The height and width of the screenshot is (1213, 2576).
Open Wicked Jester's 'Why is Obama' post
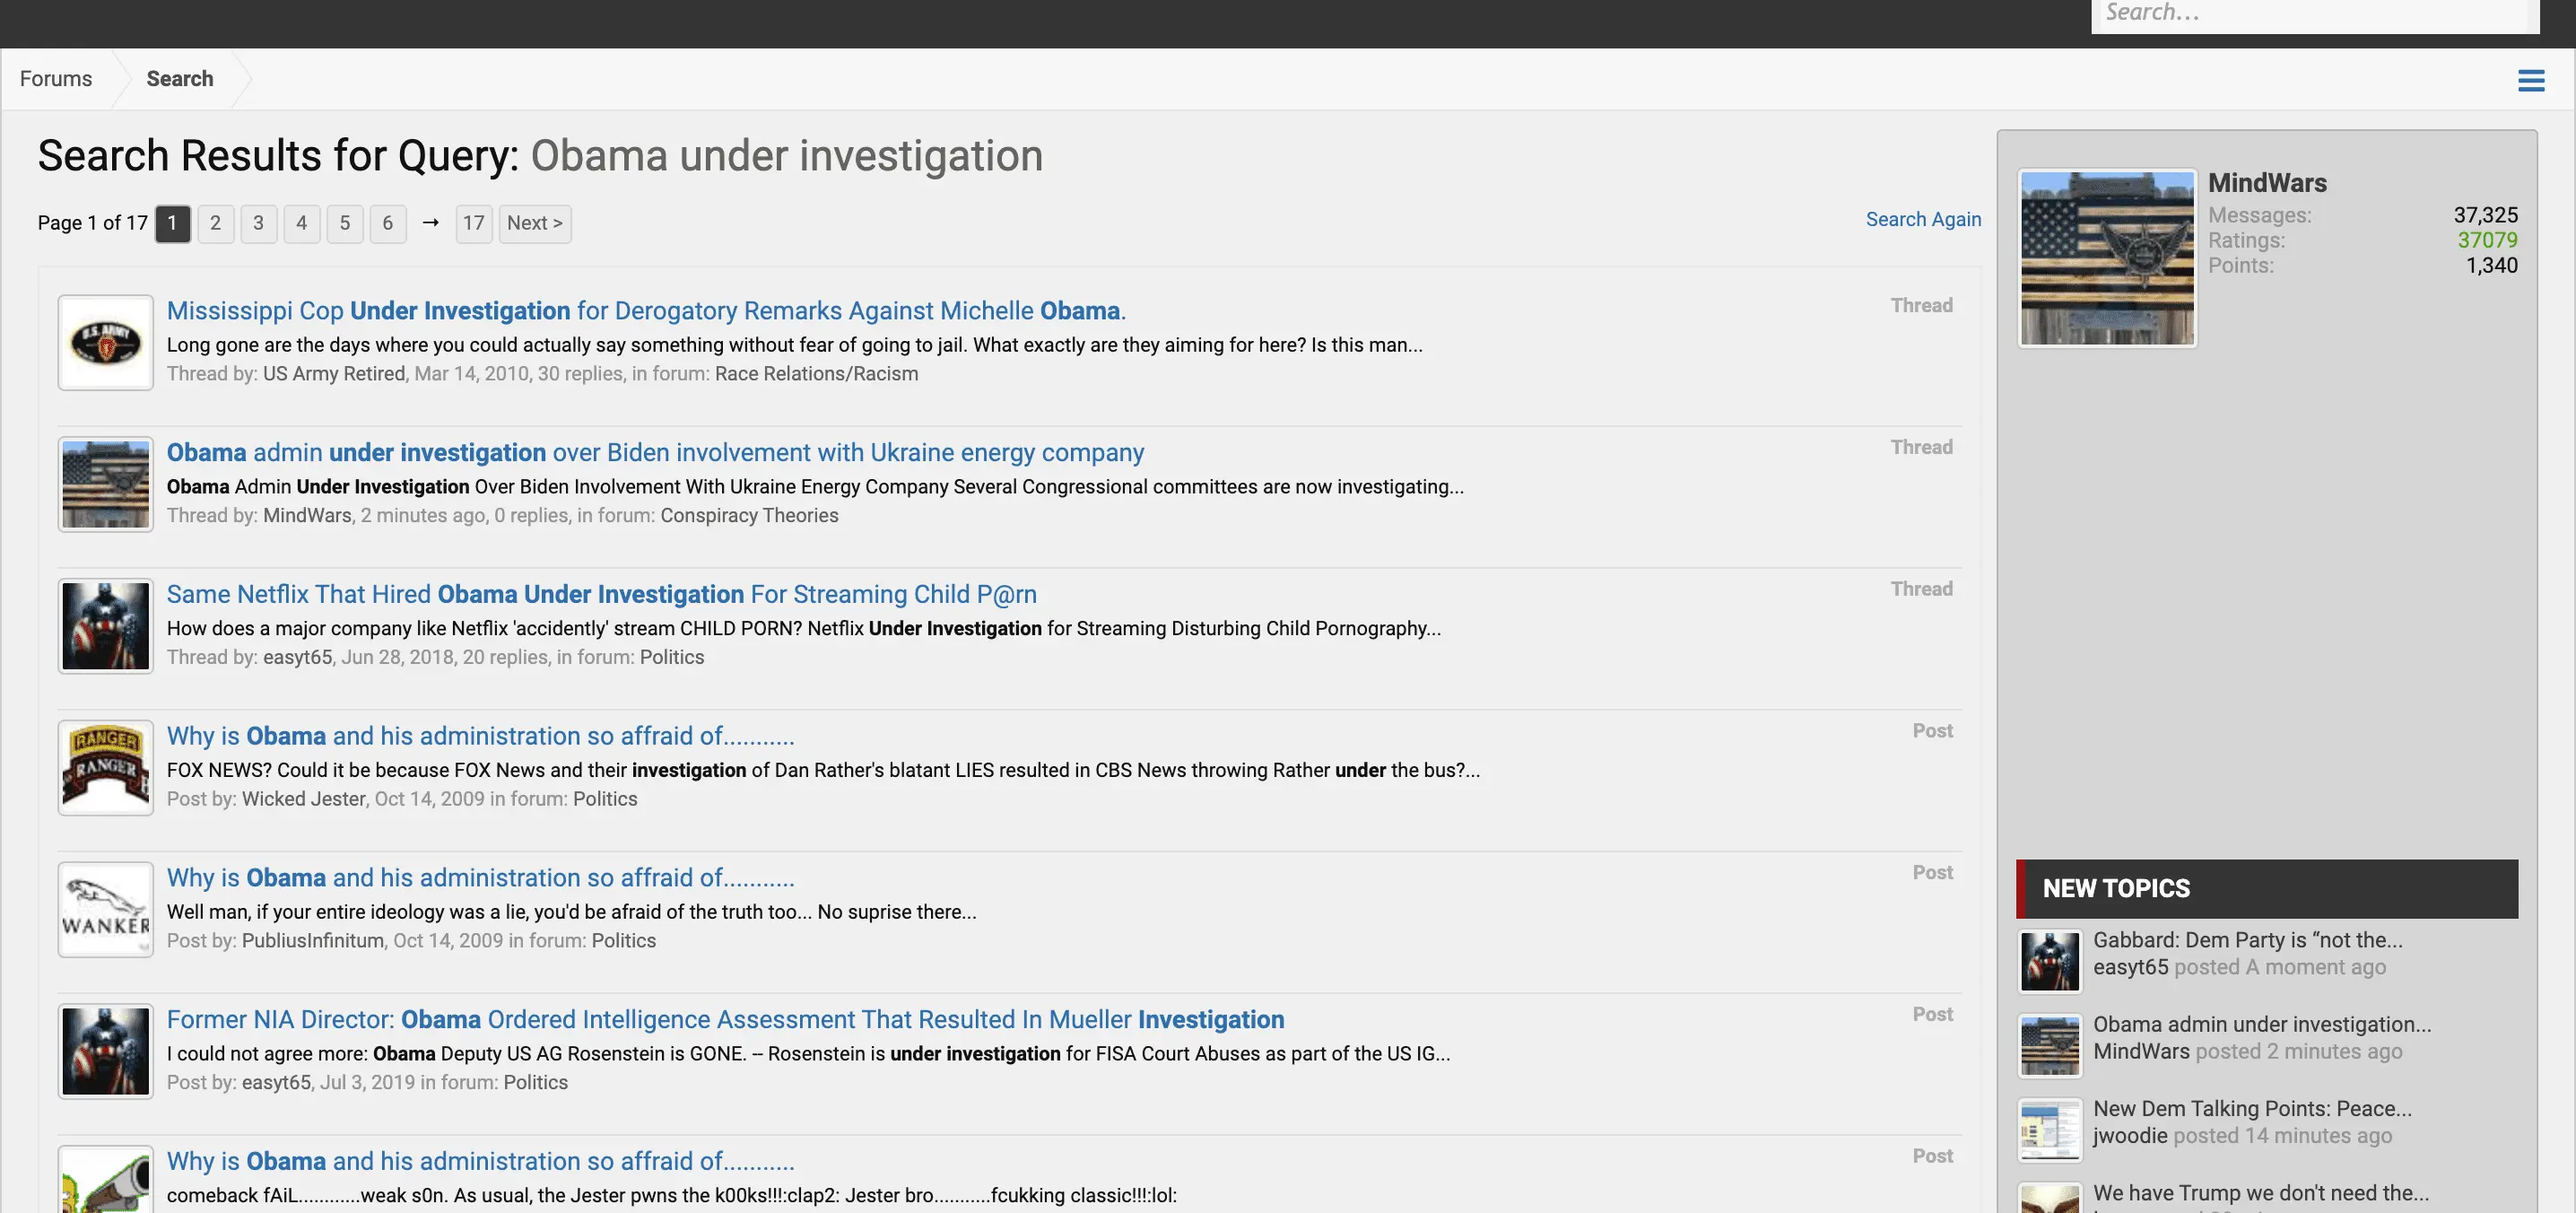pyautogui.click(x=480, y=736)
